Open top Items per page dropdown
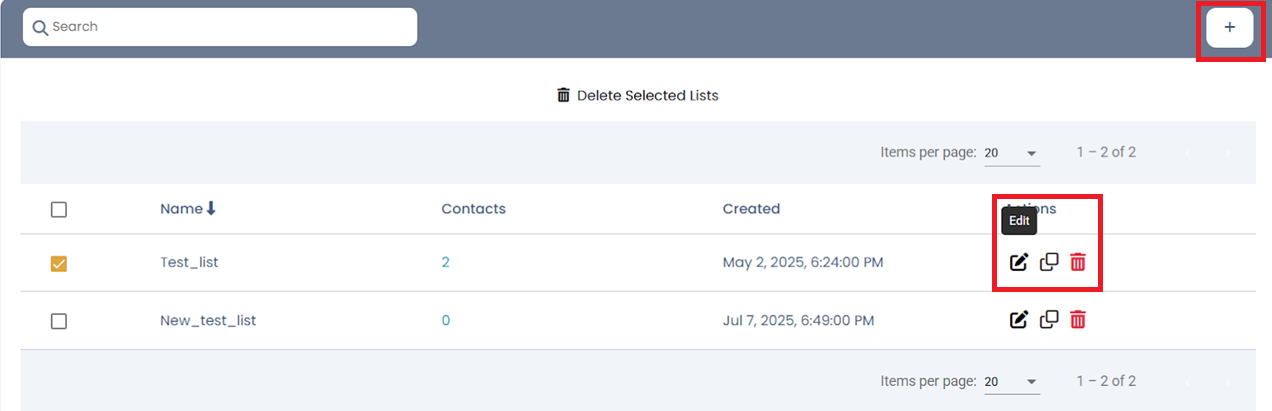The image size is (1272, 411). click(1011, 153)
